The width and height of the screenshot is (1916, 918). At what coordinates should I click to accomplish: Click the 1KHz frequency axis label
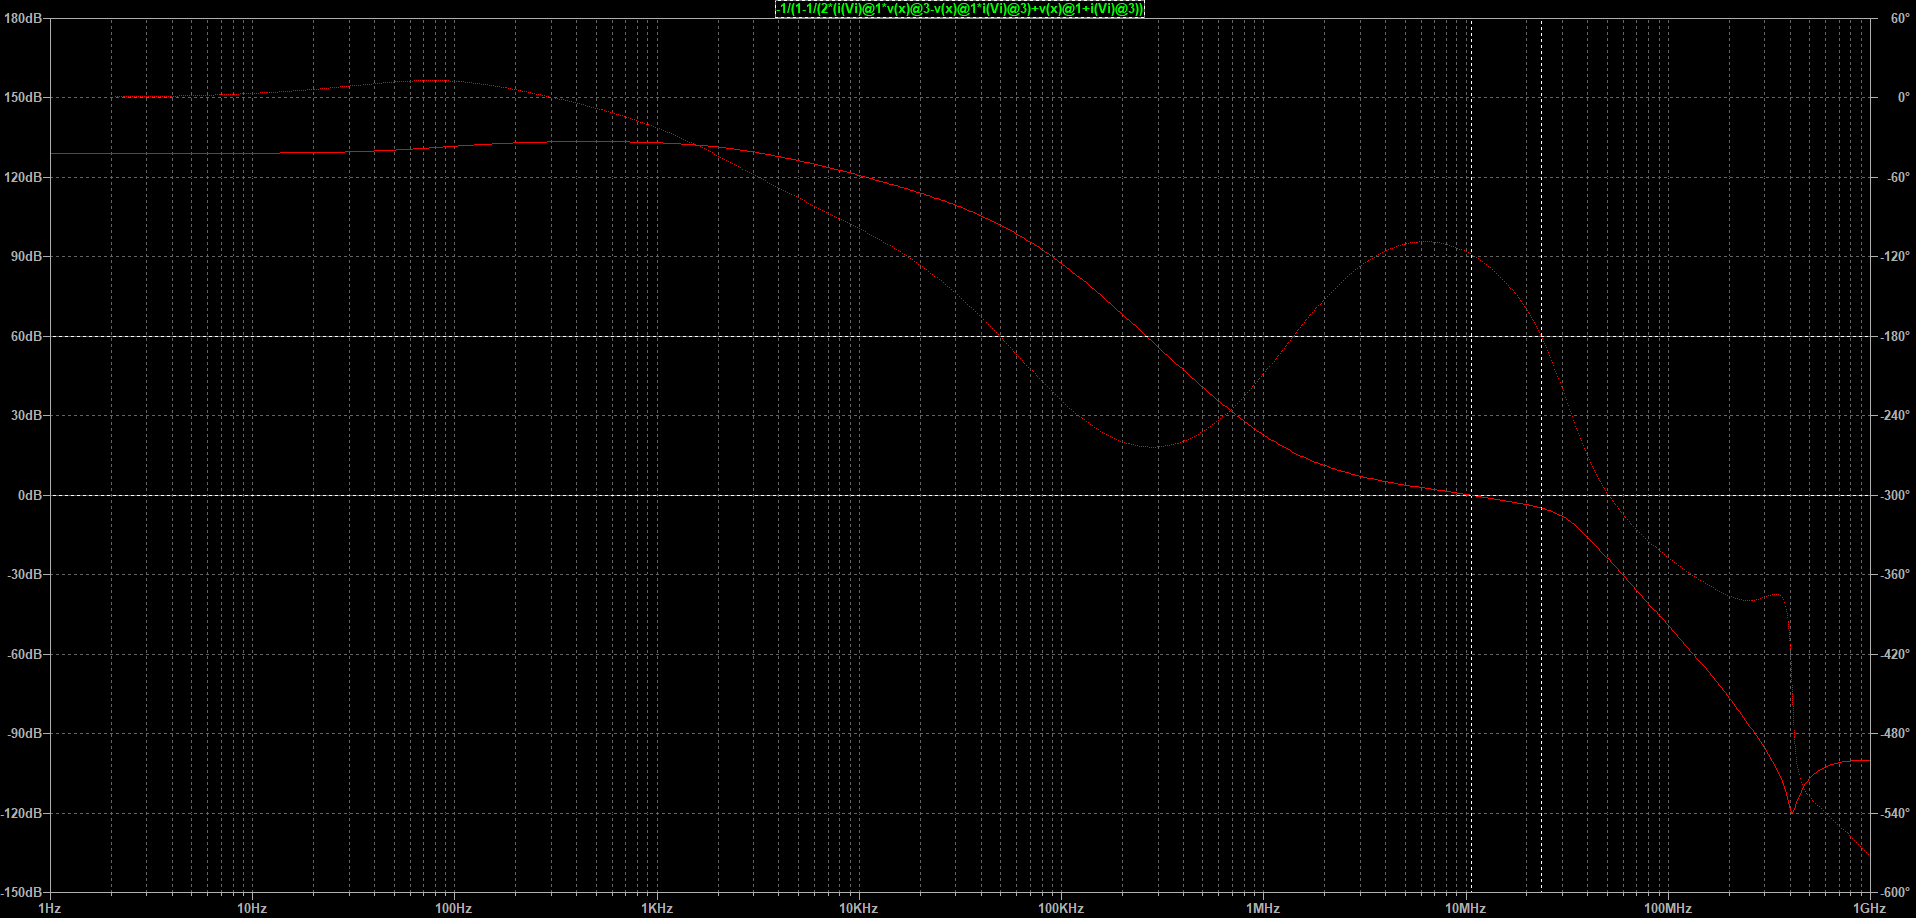(657, 908)
